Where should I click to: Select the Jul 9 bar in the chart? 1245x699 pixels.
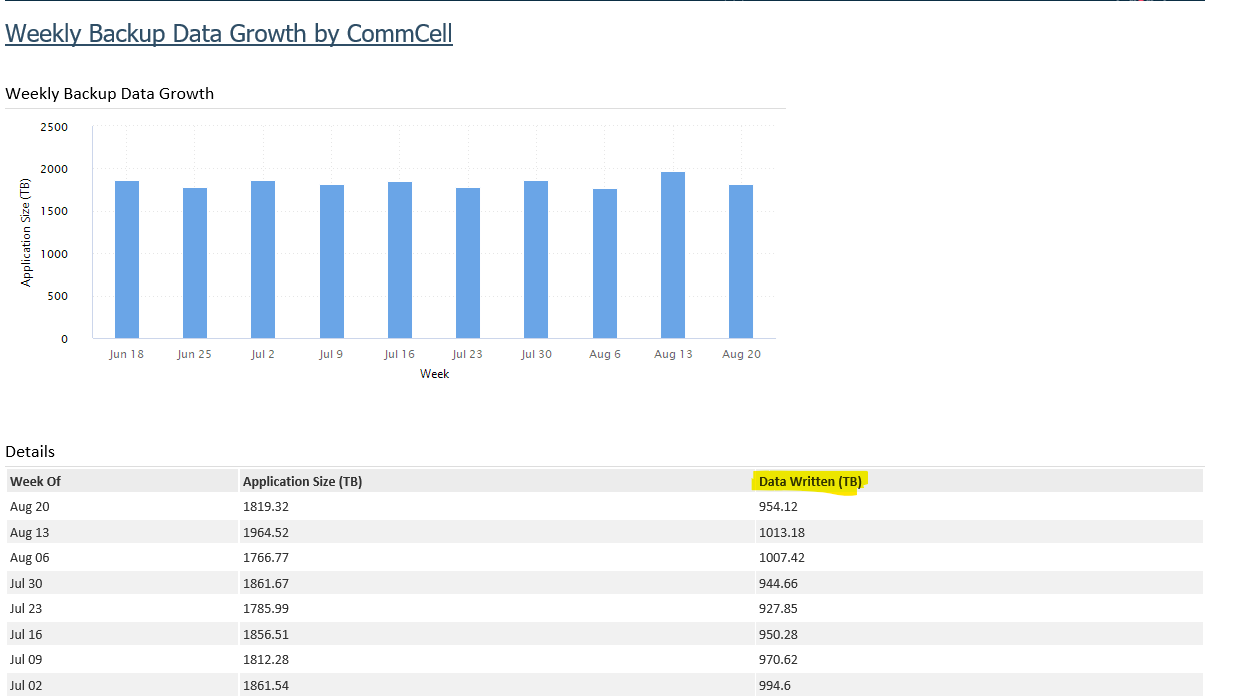(x=332, y=262)
